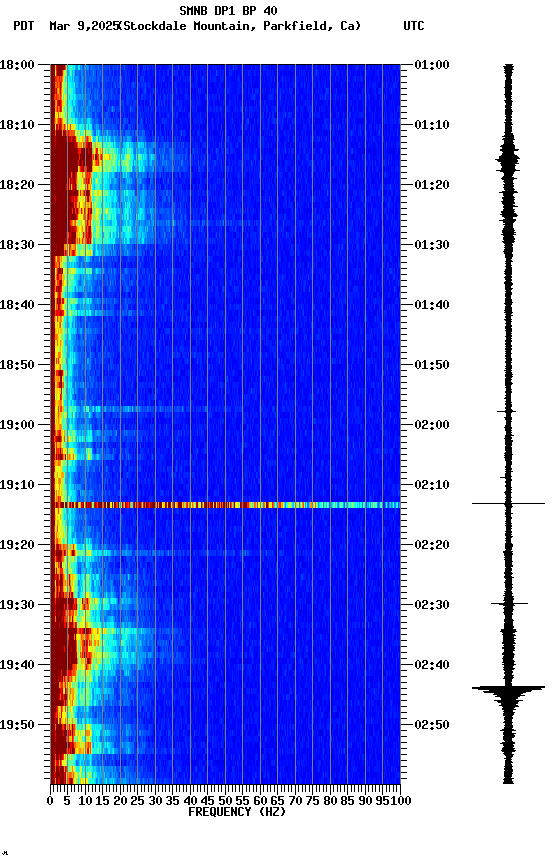The height and width of the screenshot is (864, 552).
Task: Click the 01:30 UTC time label
Action: (432, 245)
